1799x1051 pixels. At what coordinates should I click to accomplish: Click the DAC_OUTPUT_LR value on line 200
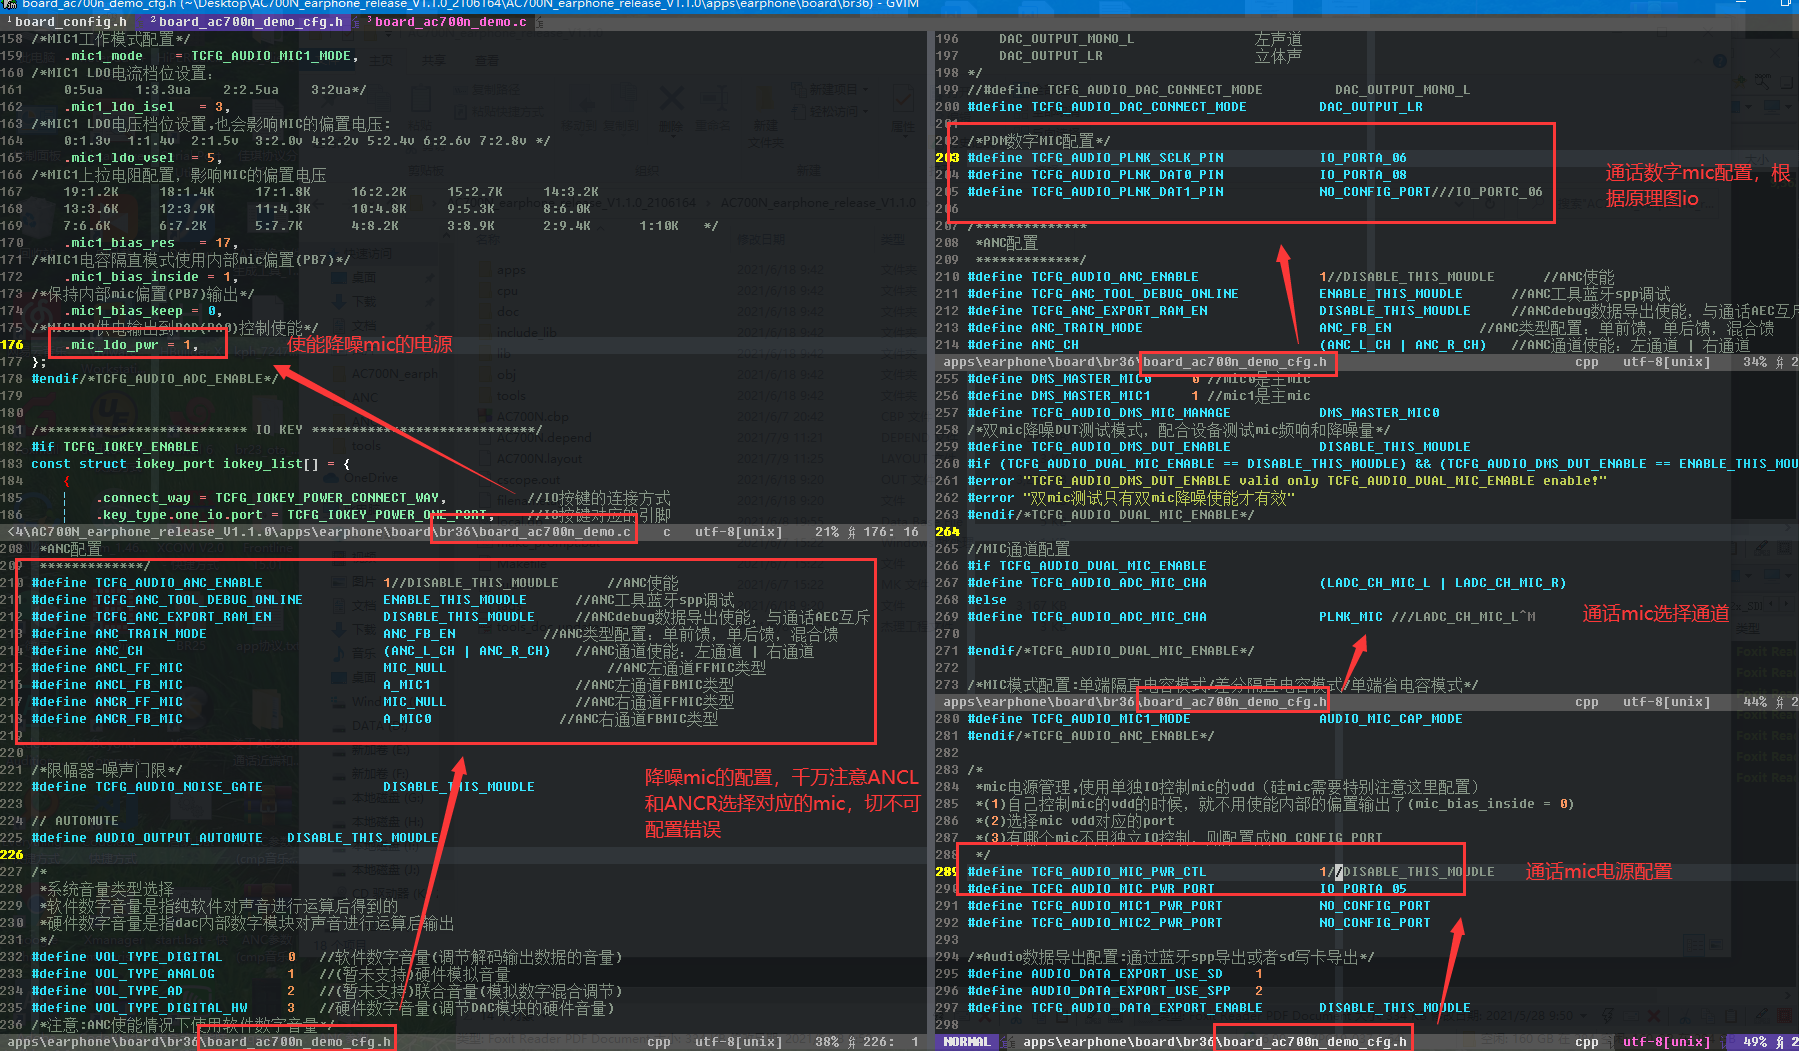pyautogui.click(x=1370, y=107)
